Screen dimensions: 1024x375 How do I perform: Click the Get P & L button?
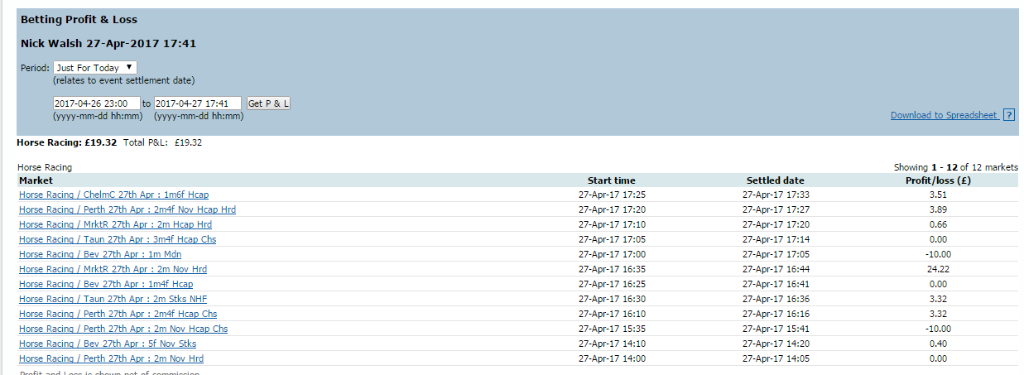coord(269,103)
